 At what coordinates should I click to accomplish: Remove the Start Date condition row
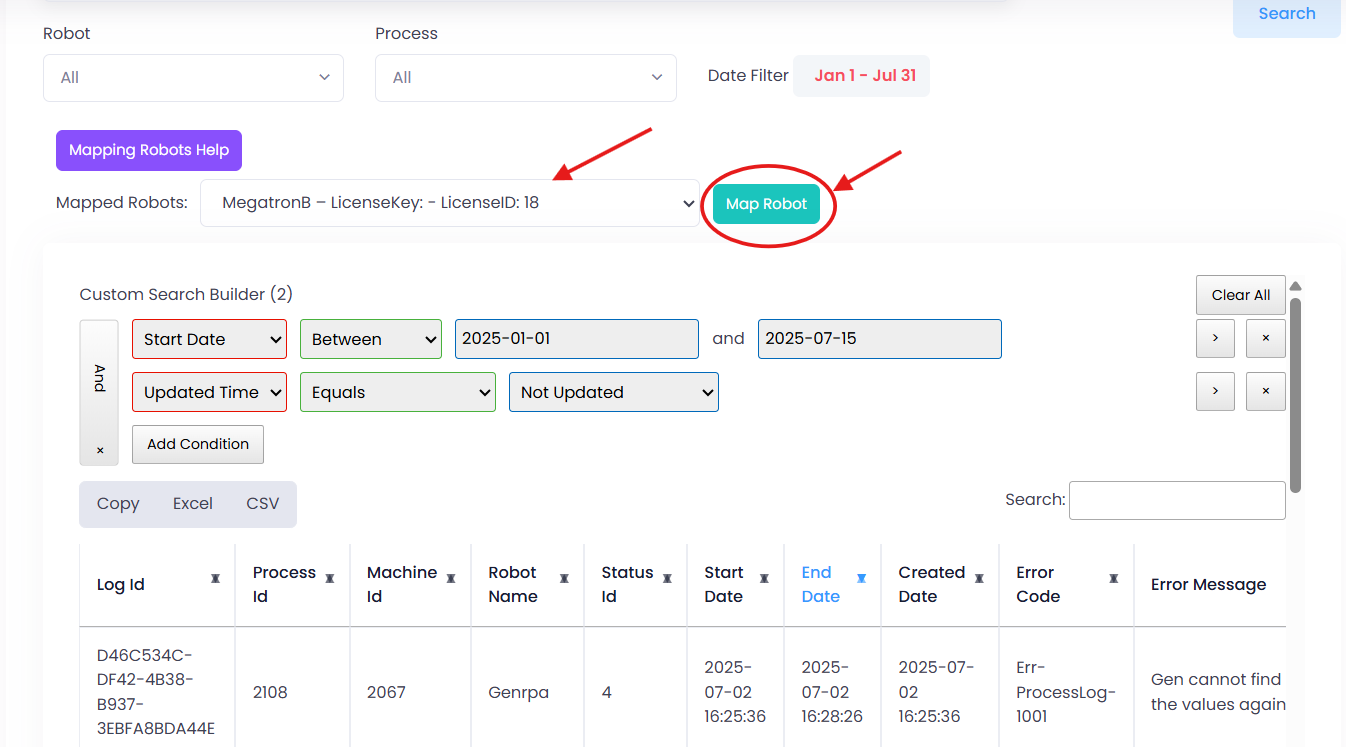[x=1265, y=339]
